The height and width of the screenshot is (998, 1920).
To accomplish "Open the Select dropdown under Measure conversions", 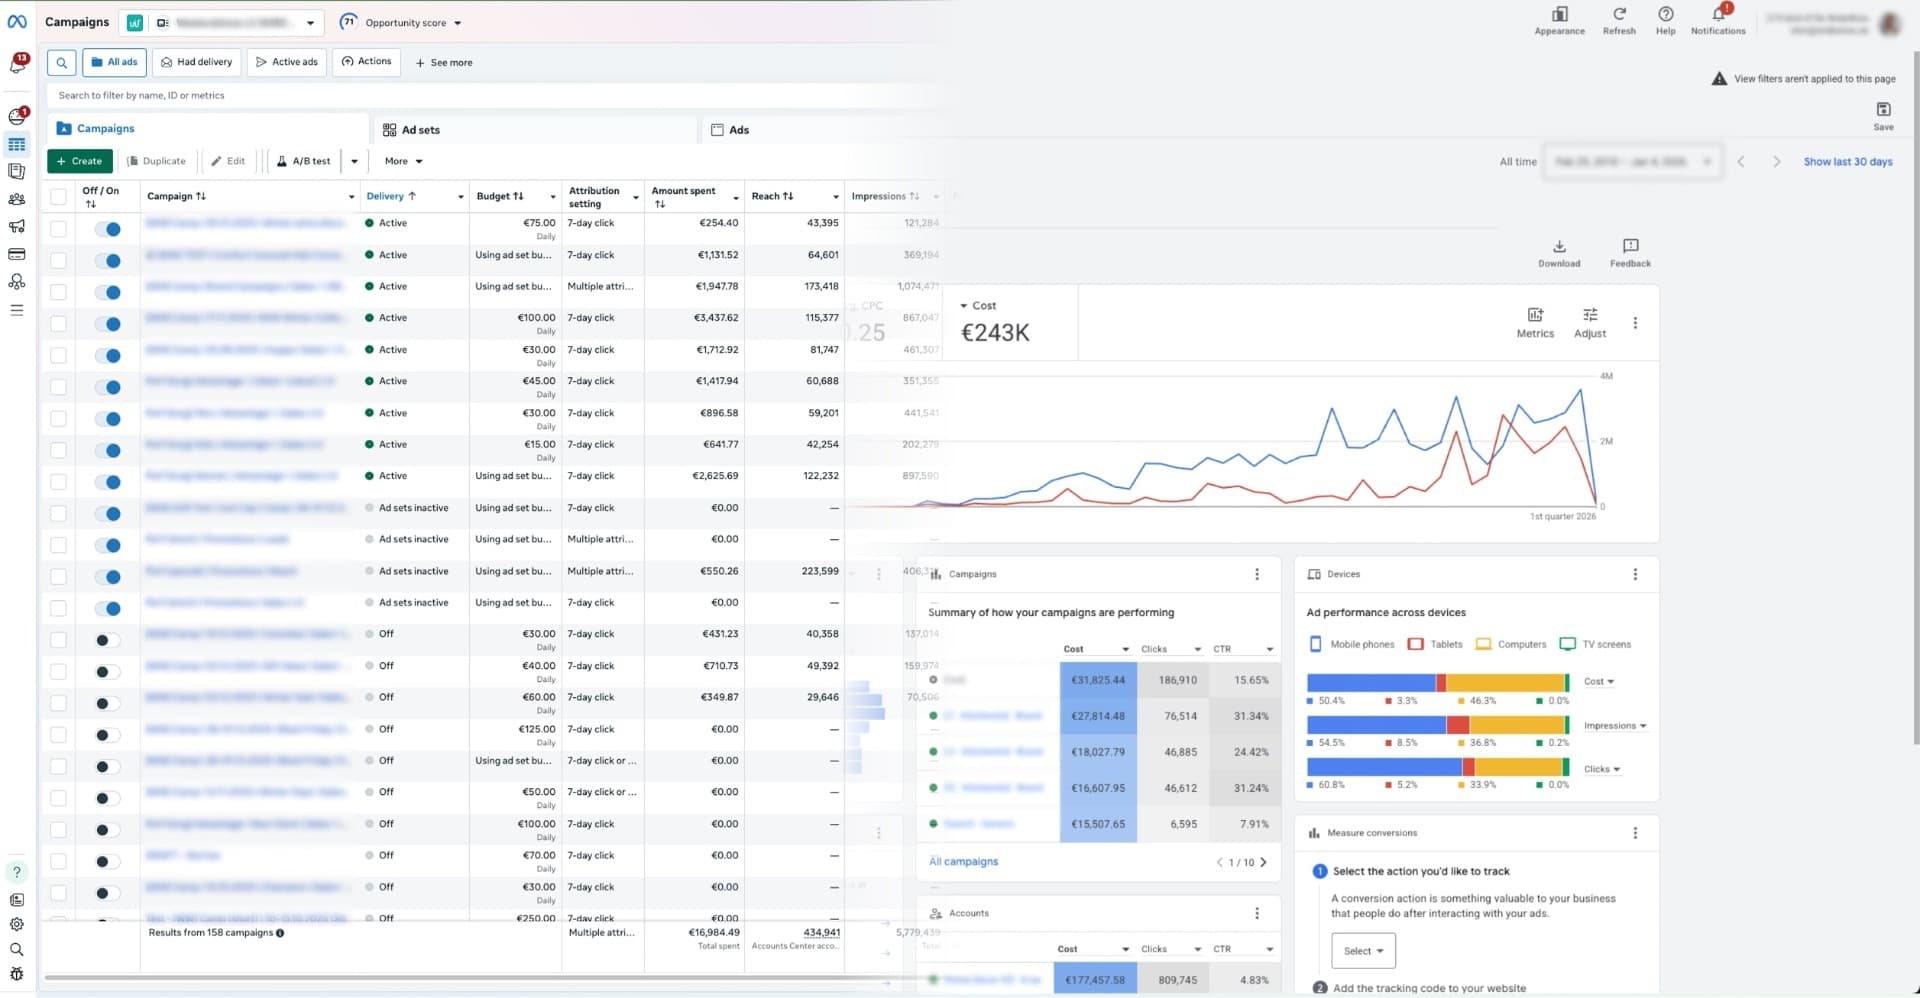I will coord(1363,951).
